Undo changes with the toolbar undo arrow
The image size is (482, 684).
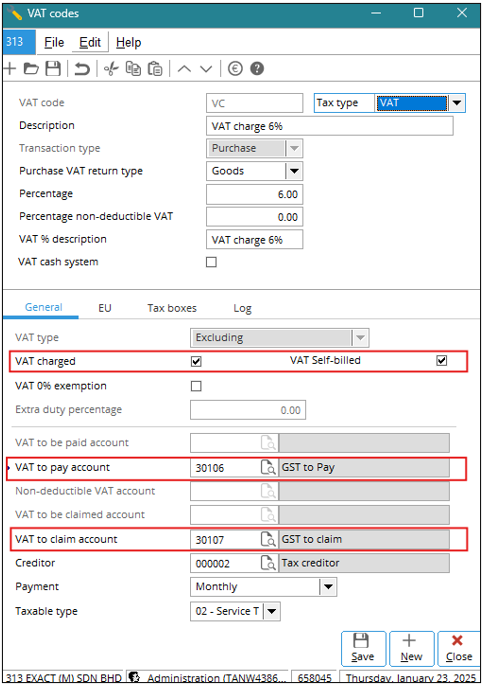pos(82,68)
